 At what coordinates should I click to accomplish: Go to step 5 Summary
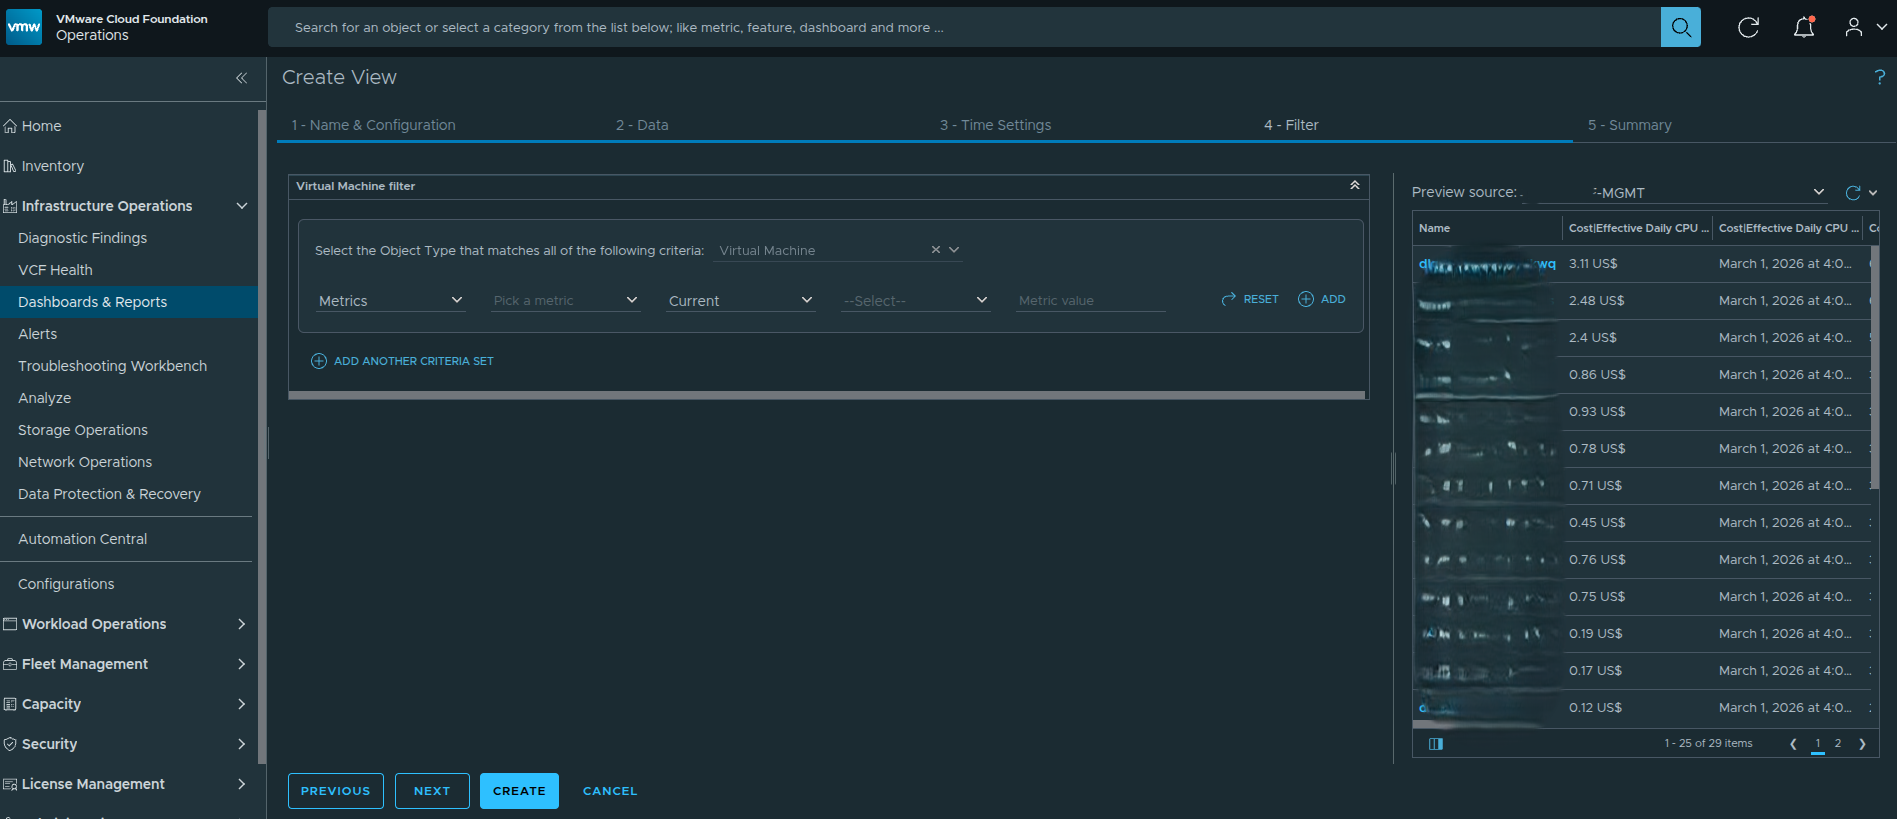tap(1629, 125)
